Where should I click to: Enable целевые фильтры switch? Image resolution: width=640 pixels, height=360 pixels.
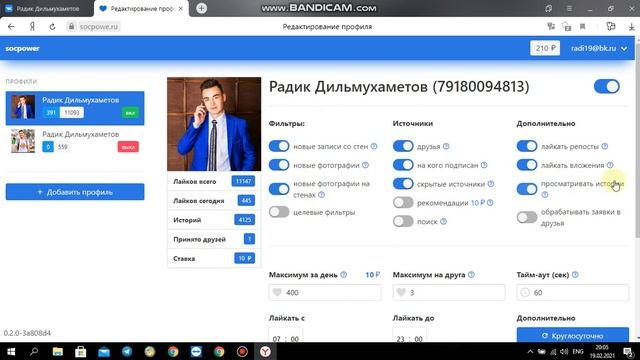point(279,212)
